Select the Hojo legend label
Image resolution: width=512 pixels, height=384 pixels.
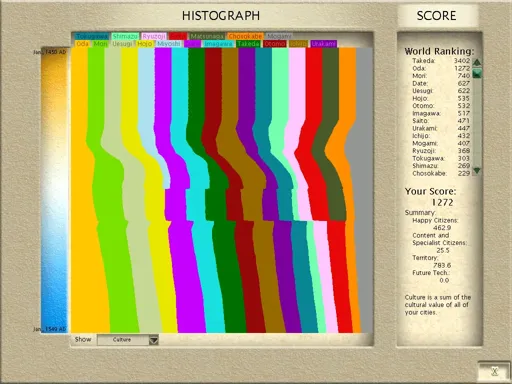145,44
